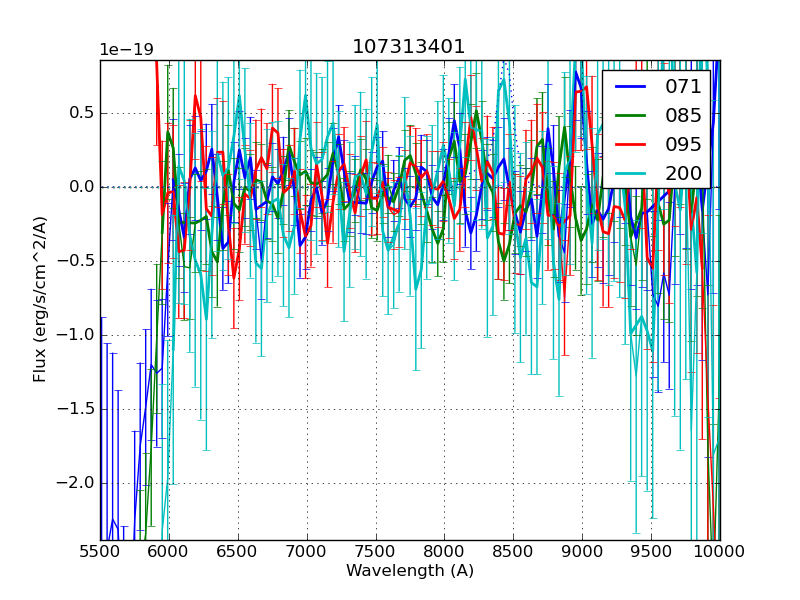Select the 085 legend label
This screenshot has width=800, height=600.
pos(684,115)
